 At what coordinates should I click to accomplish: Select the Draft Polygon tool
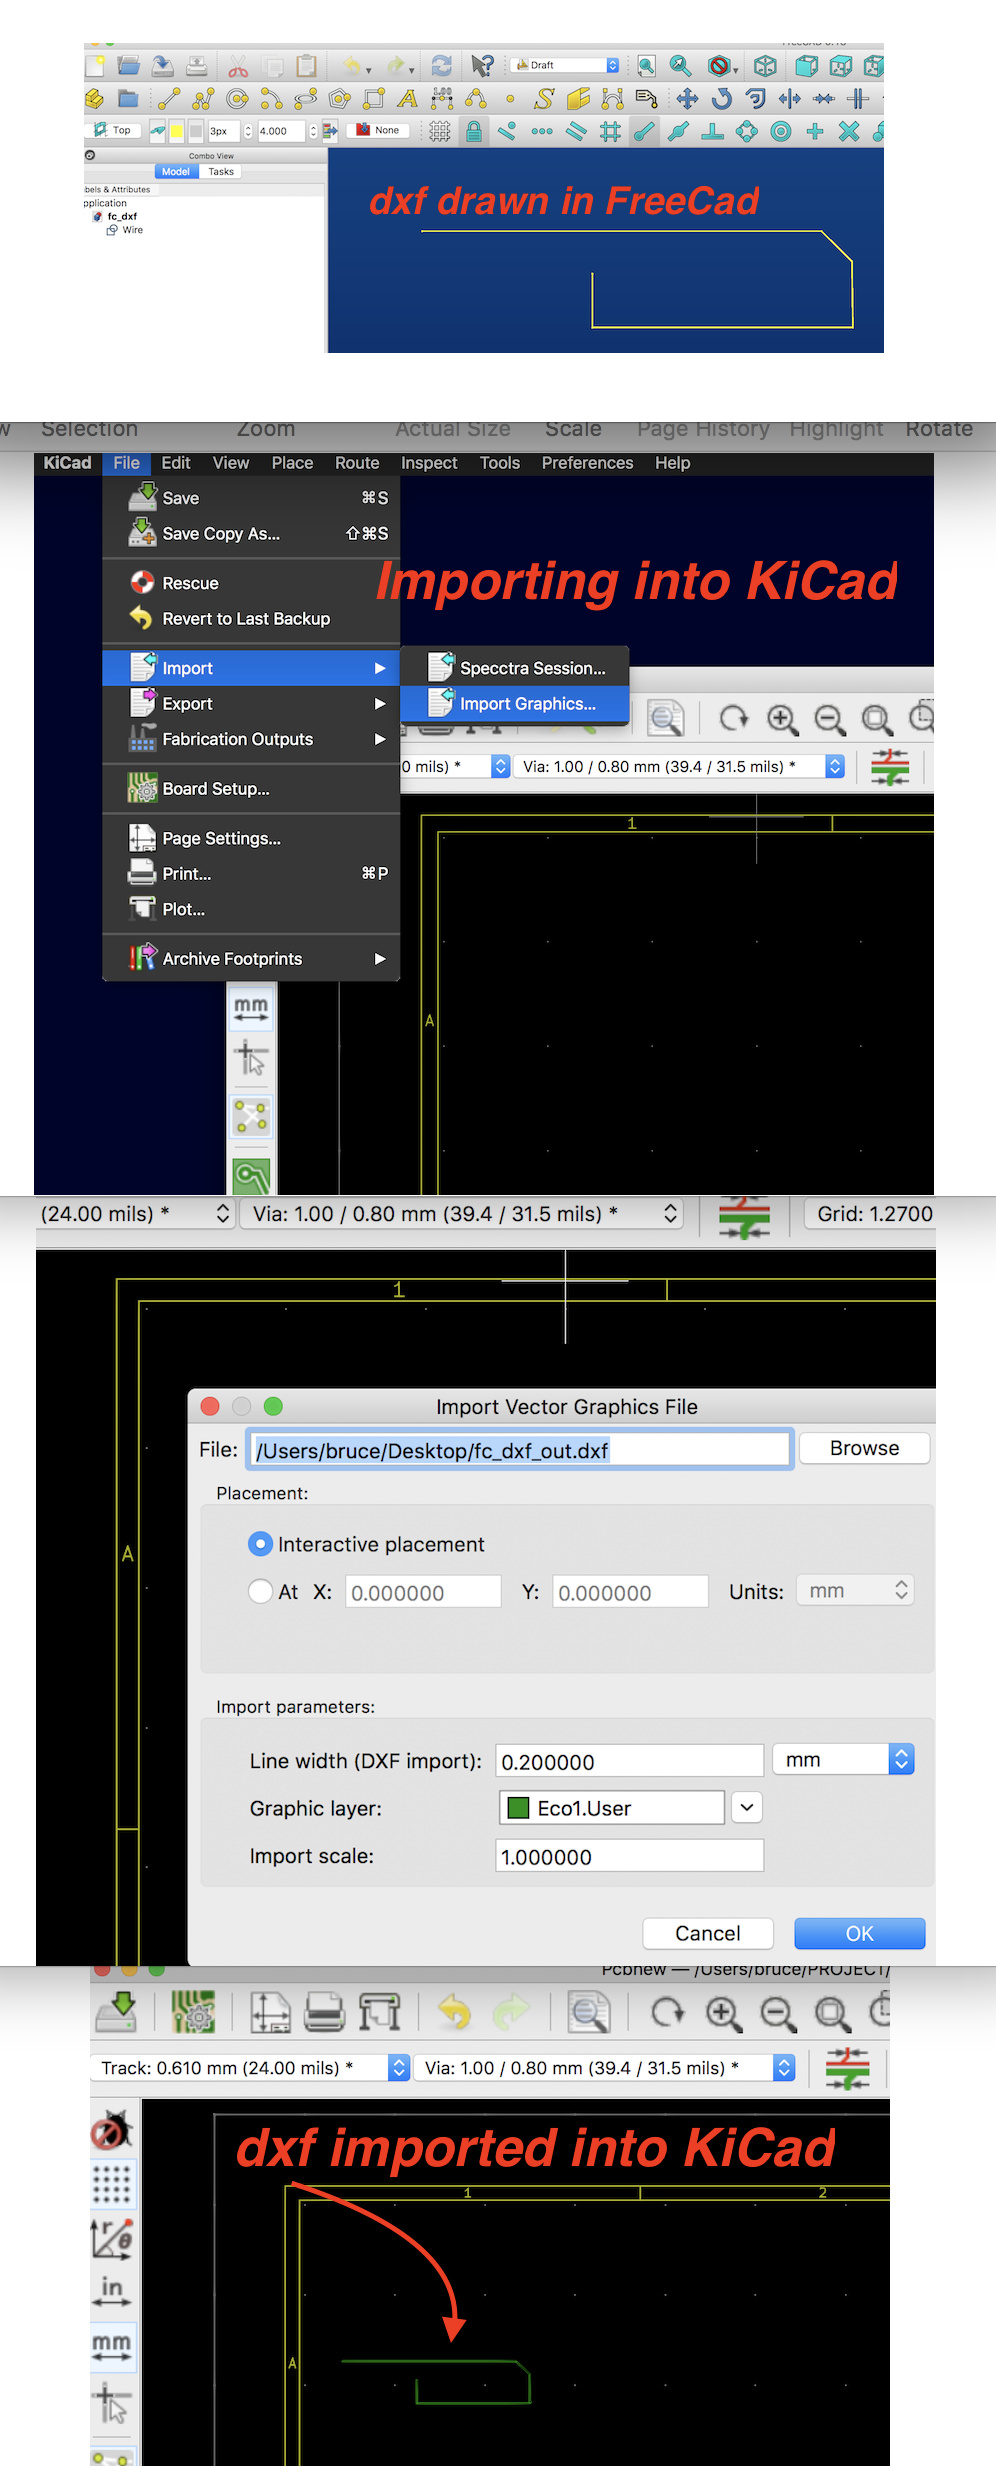tap(340, 99)
